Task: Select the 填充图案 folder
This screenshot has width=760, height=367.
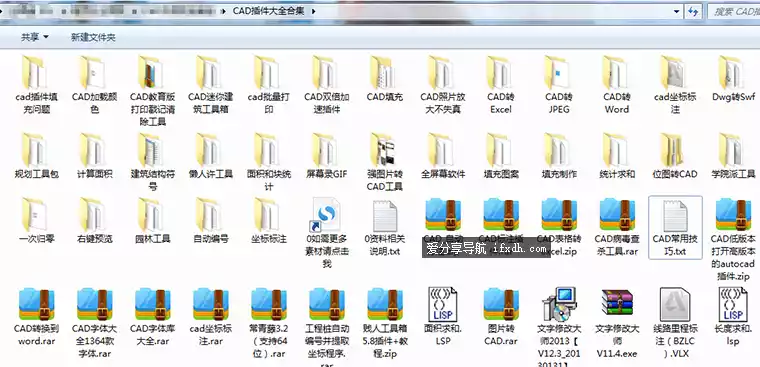Action: 501,156
